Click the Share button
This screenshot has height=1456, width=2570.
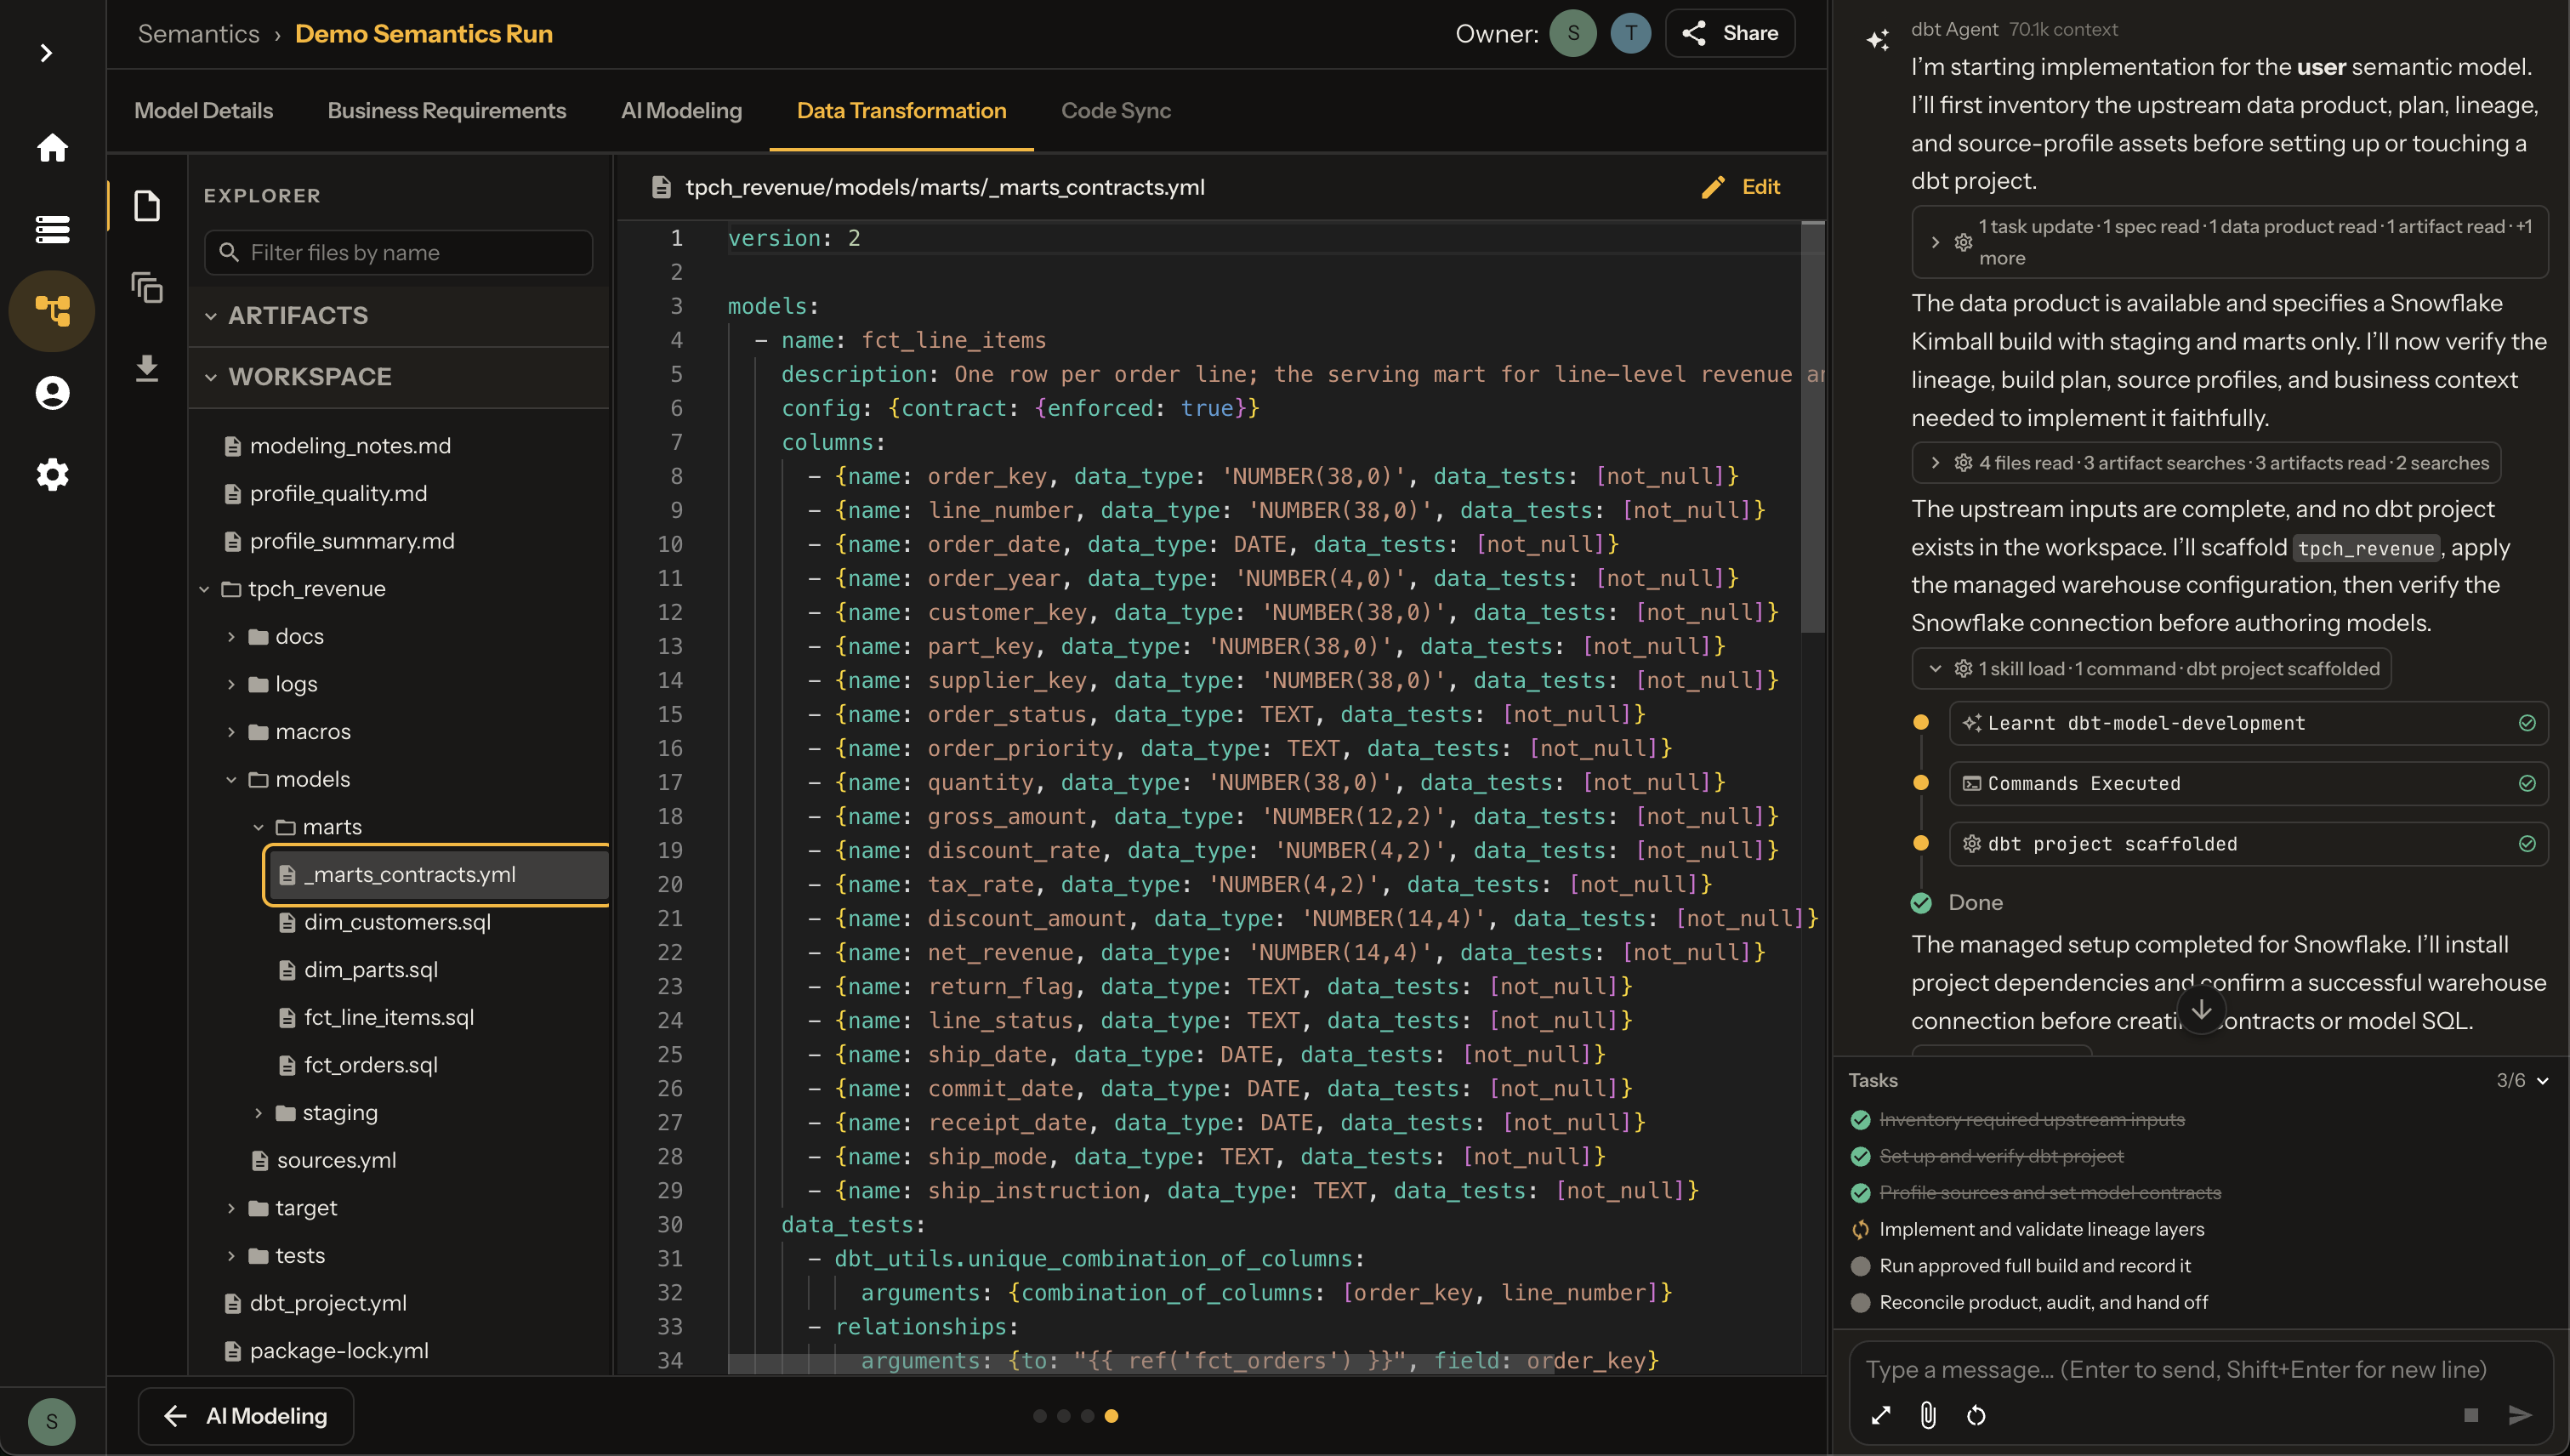(x=1729, y=33)
